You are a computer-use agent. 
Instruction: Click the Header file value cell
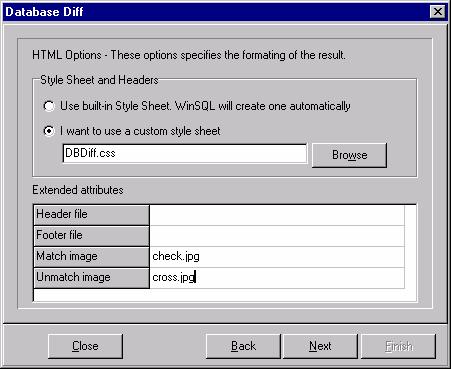pyautogui.click(x=277, y=214)
